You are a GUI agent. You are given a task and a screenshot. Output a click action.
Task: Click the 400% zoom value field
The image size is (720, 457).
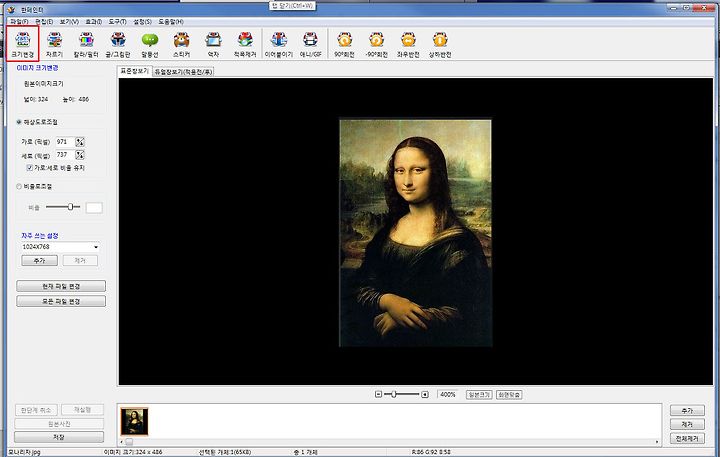(448, 395)
